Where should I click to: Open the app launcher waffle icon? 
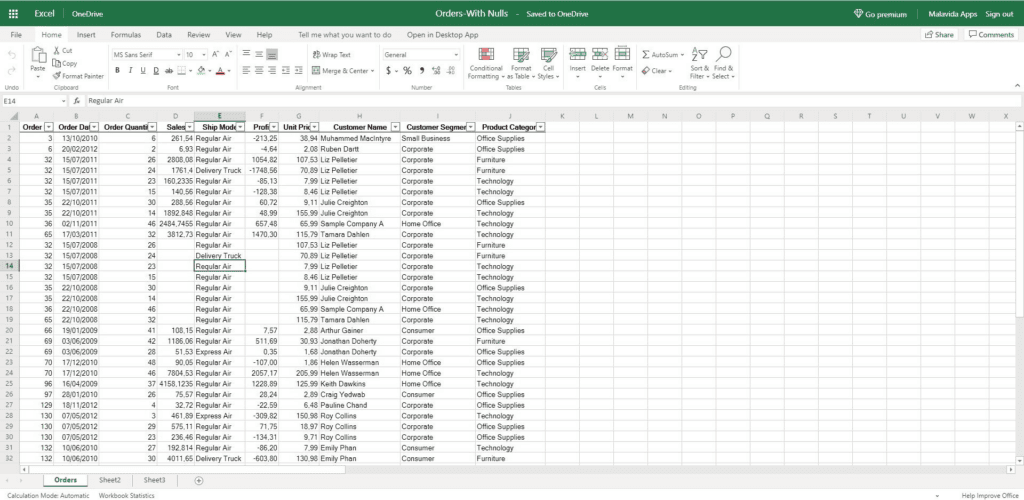pyautogui.click(x=13, y=14)
